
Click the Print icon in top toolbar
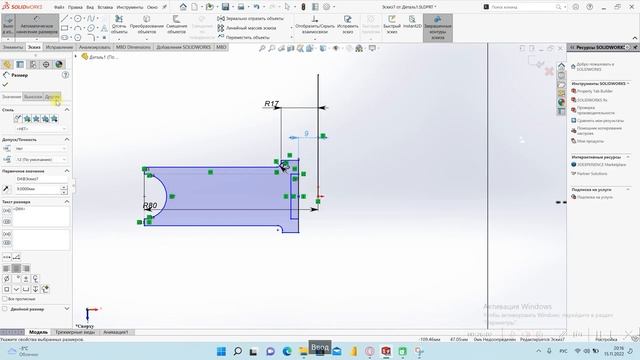[x=241, y=7]
